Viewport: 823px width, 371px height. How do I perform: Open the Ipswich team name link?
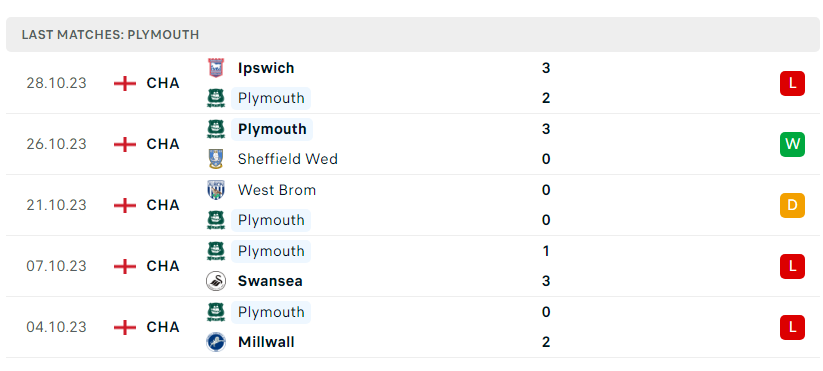point(266,68)
